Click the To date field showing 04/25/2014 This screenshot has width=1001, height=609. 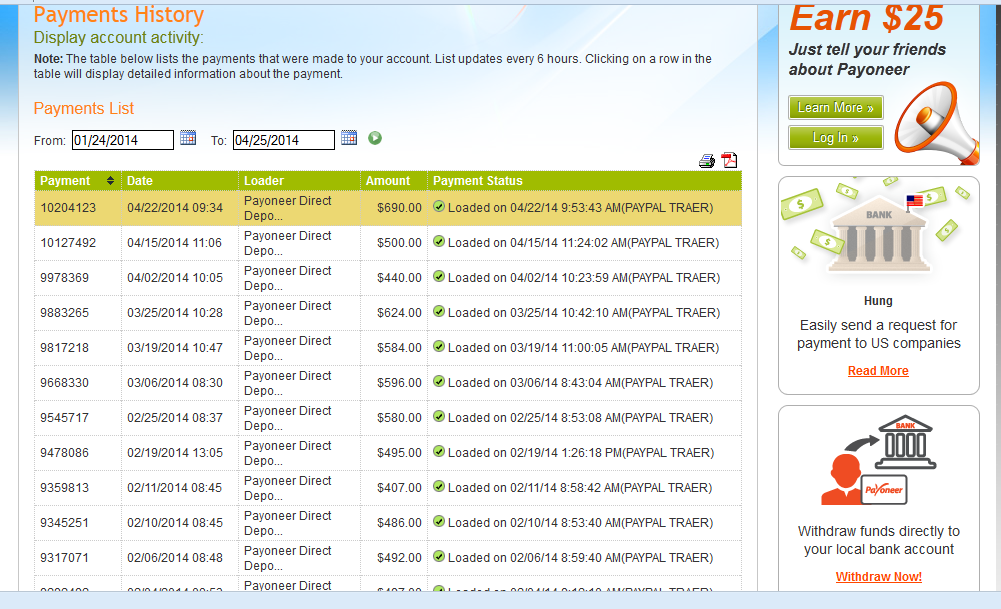pyautogui.click(x=283, y=140)
